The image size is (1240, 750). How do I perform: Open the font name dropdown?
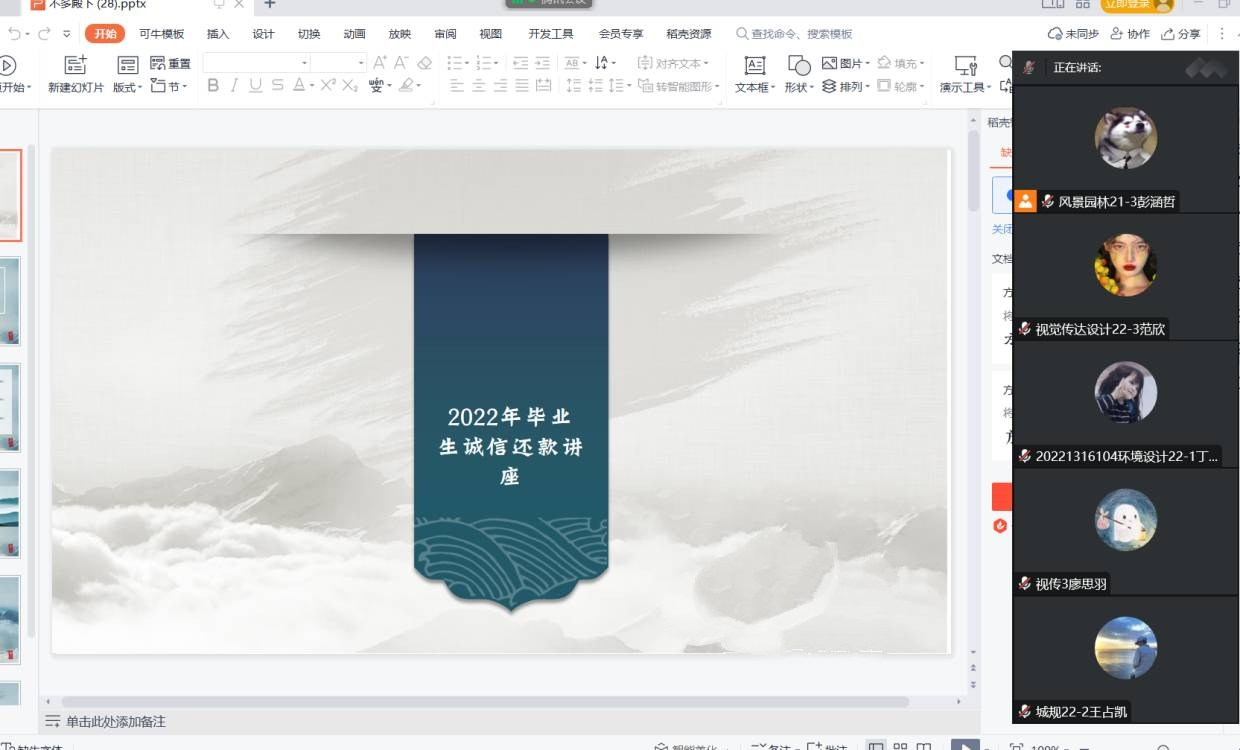point(255,63)
